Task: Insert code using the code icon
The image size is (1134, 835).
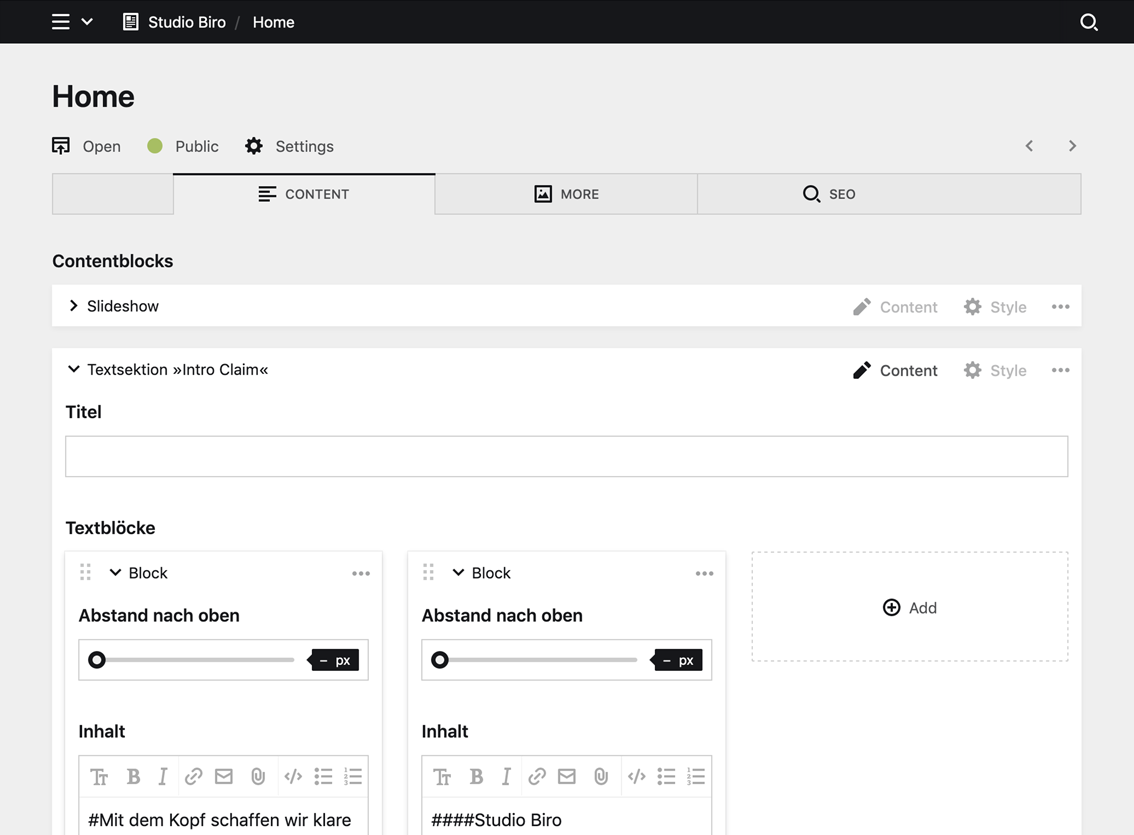Action: pyautogui.click(x=293, y=776)
